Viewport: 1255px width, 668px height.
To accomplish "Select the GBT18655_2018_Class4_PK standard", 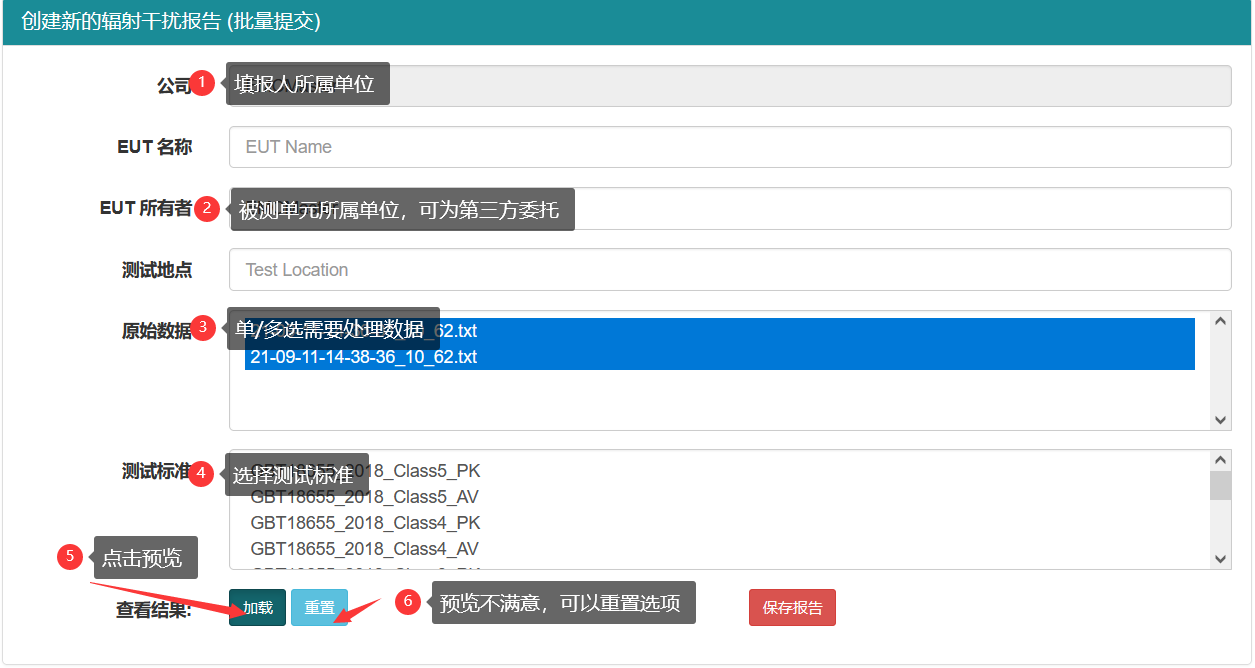I will 363,522.
